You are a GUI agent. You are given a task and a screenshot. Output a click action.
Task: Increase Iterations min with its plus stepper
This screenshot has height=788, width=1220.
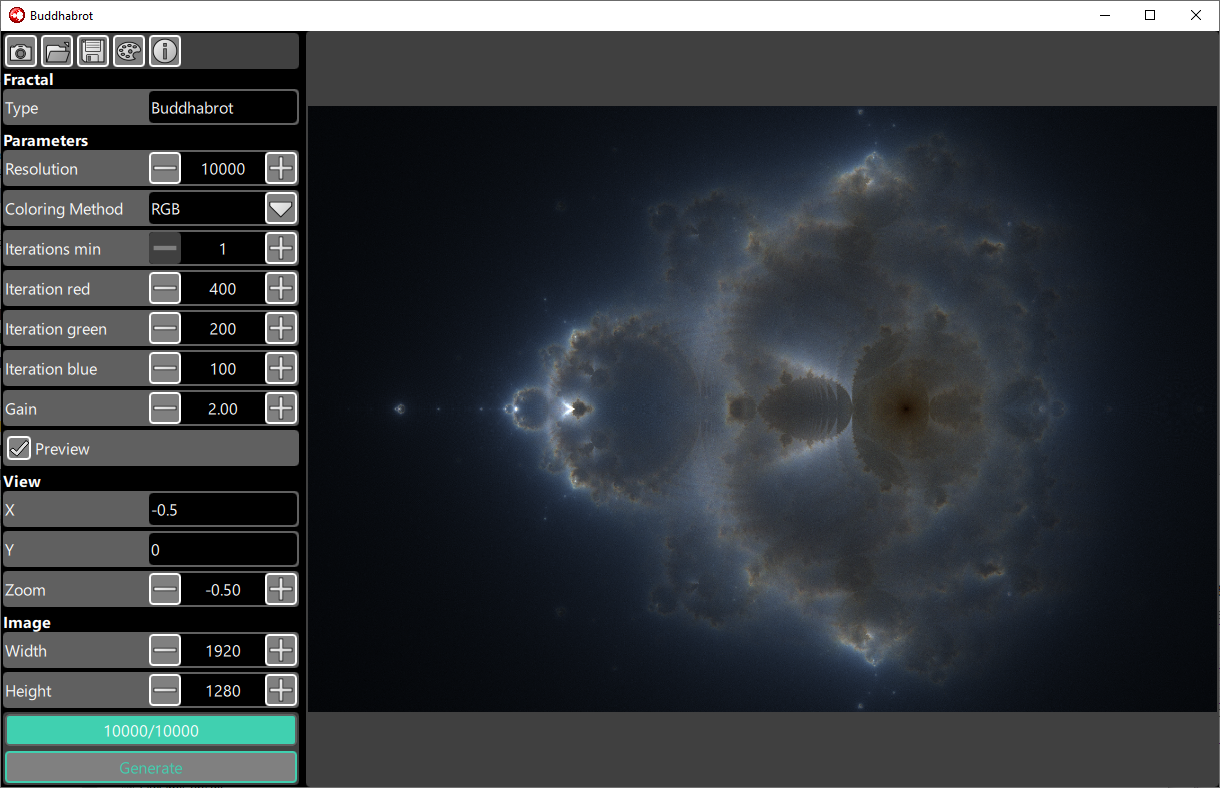[281, 248]
